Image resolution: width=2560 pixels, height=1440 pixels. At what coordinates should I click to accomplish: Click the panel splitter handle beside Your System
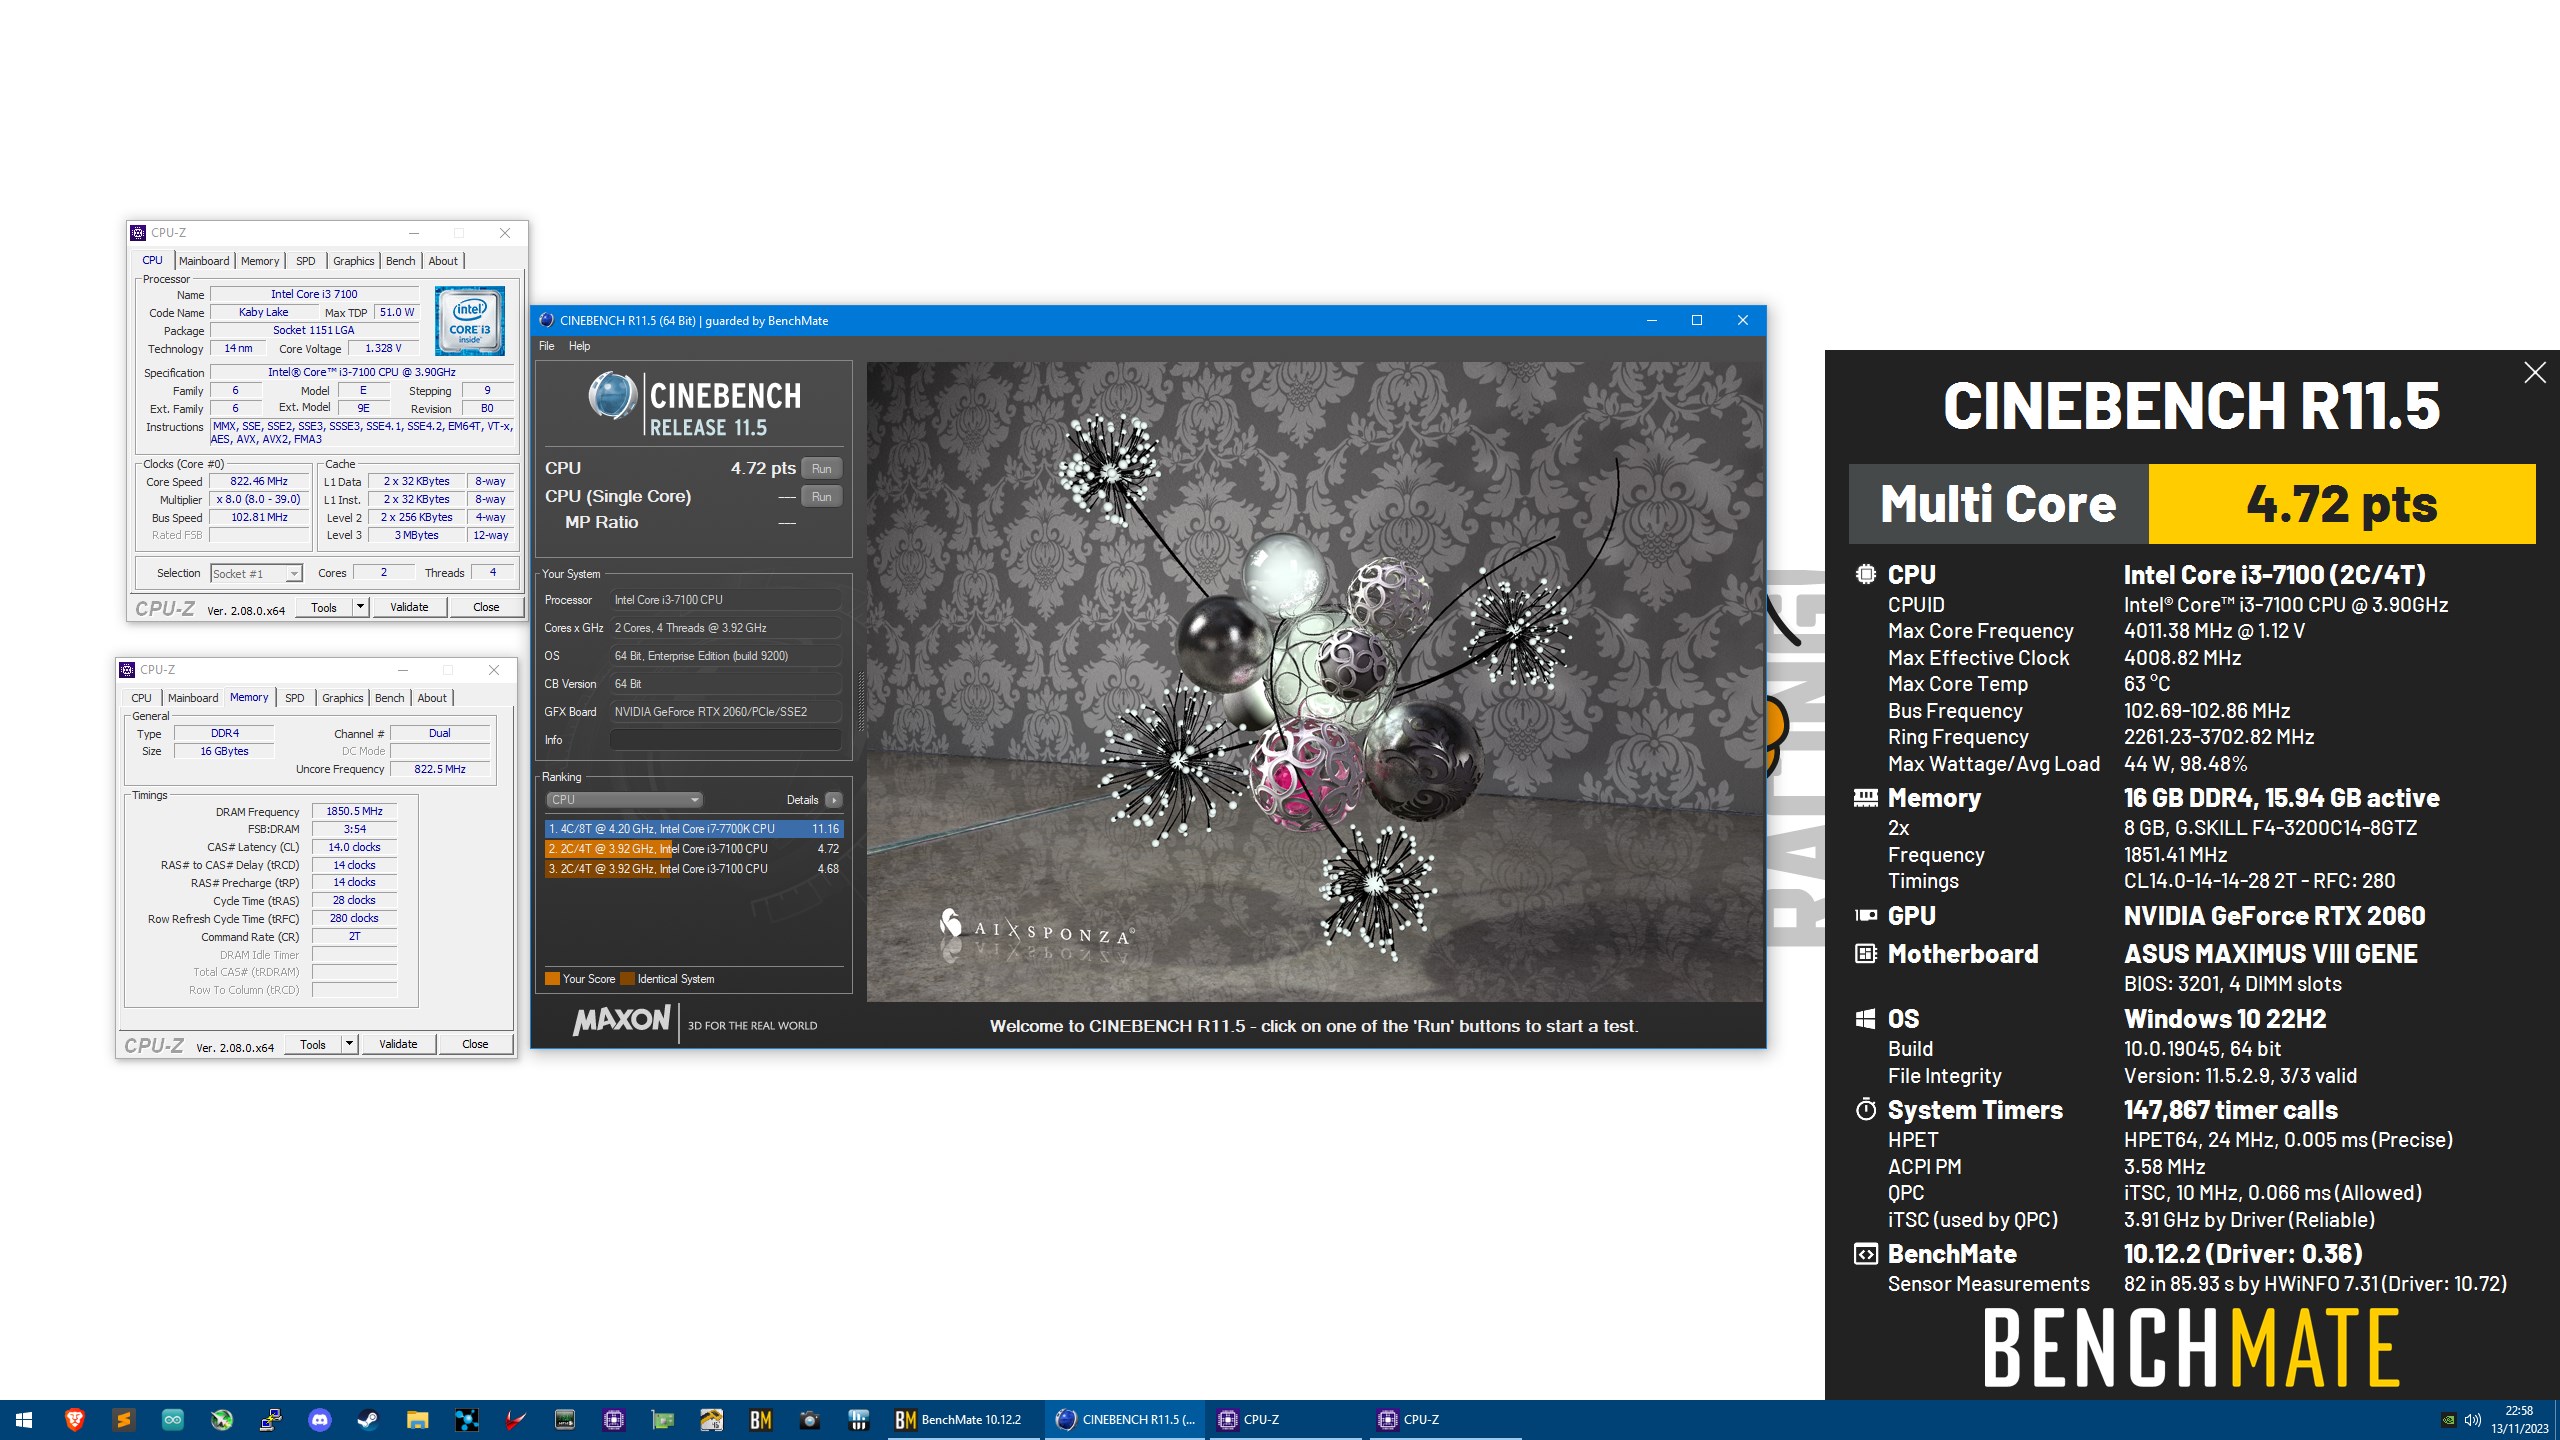(860, 700)
